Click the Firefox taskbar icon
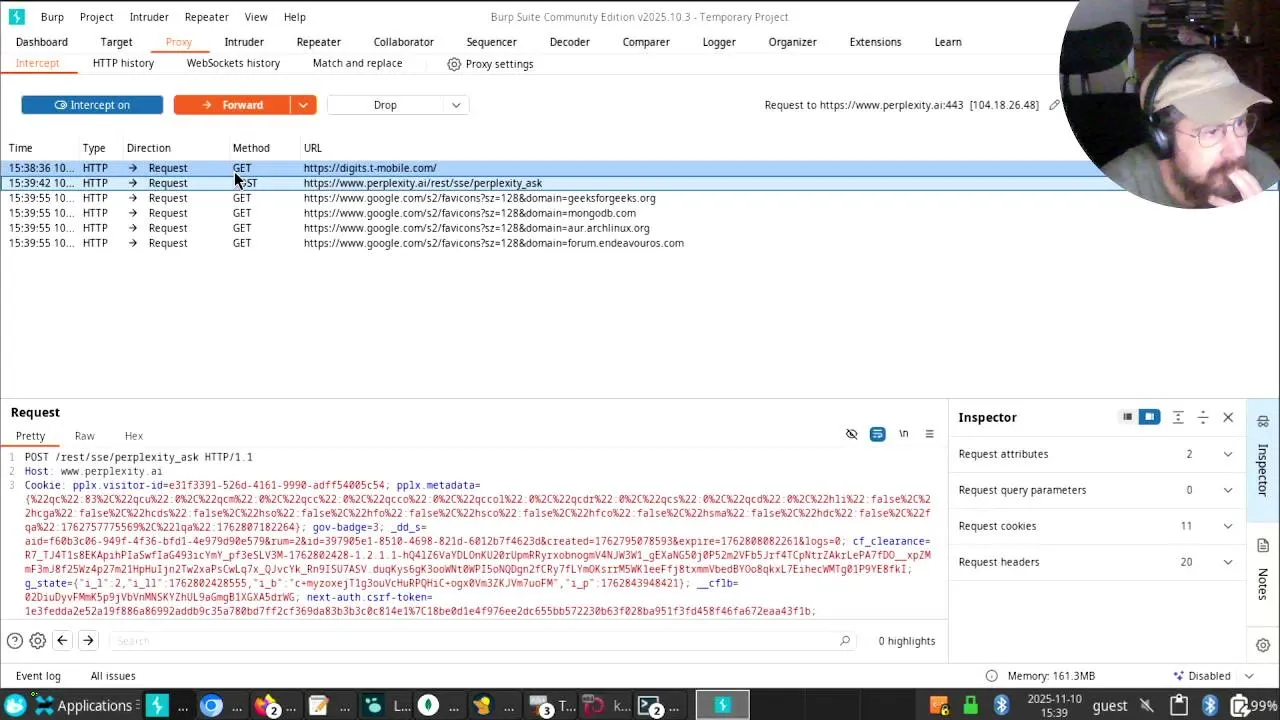Screen dimensions: 1280x720 [266, 706]
